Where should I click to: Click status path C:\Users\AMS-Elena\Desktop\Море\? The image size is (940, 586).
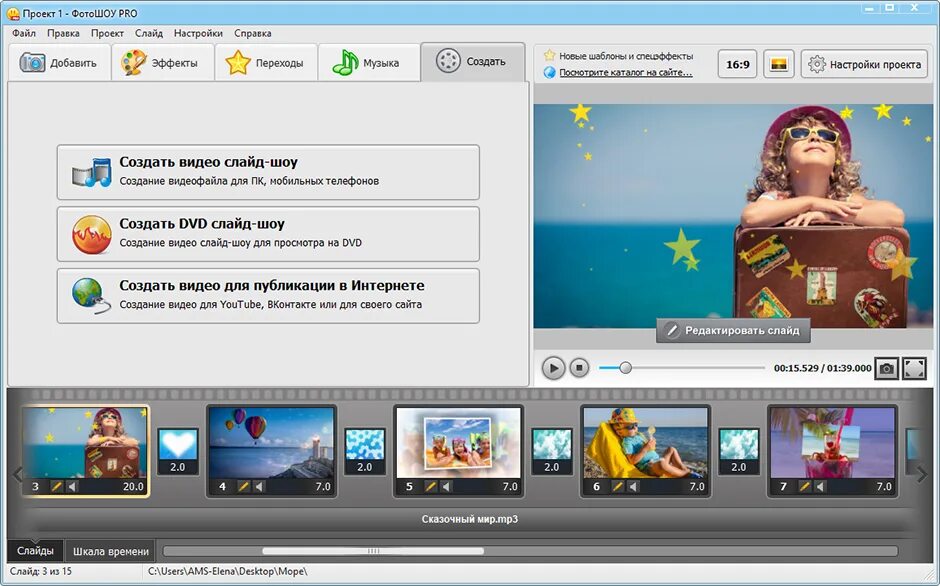pyautogui.click(x=227, y=571)
